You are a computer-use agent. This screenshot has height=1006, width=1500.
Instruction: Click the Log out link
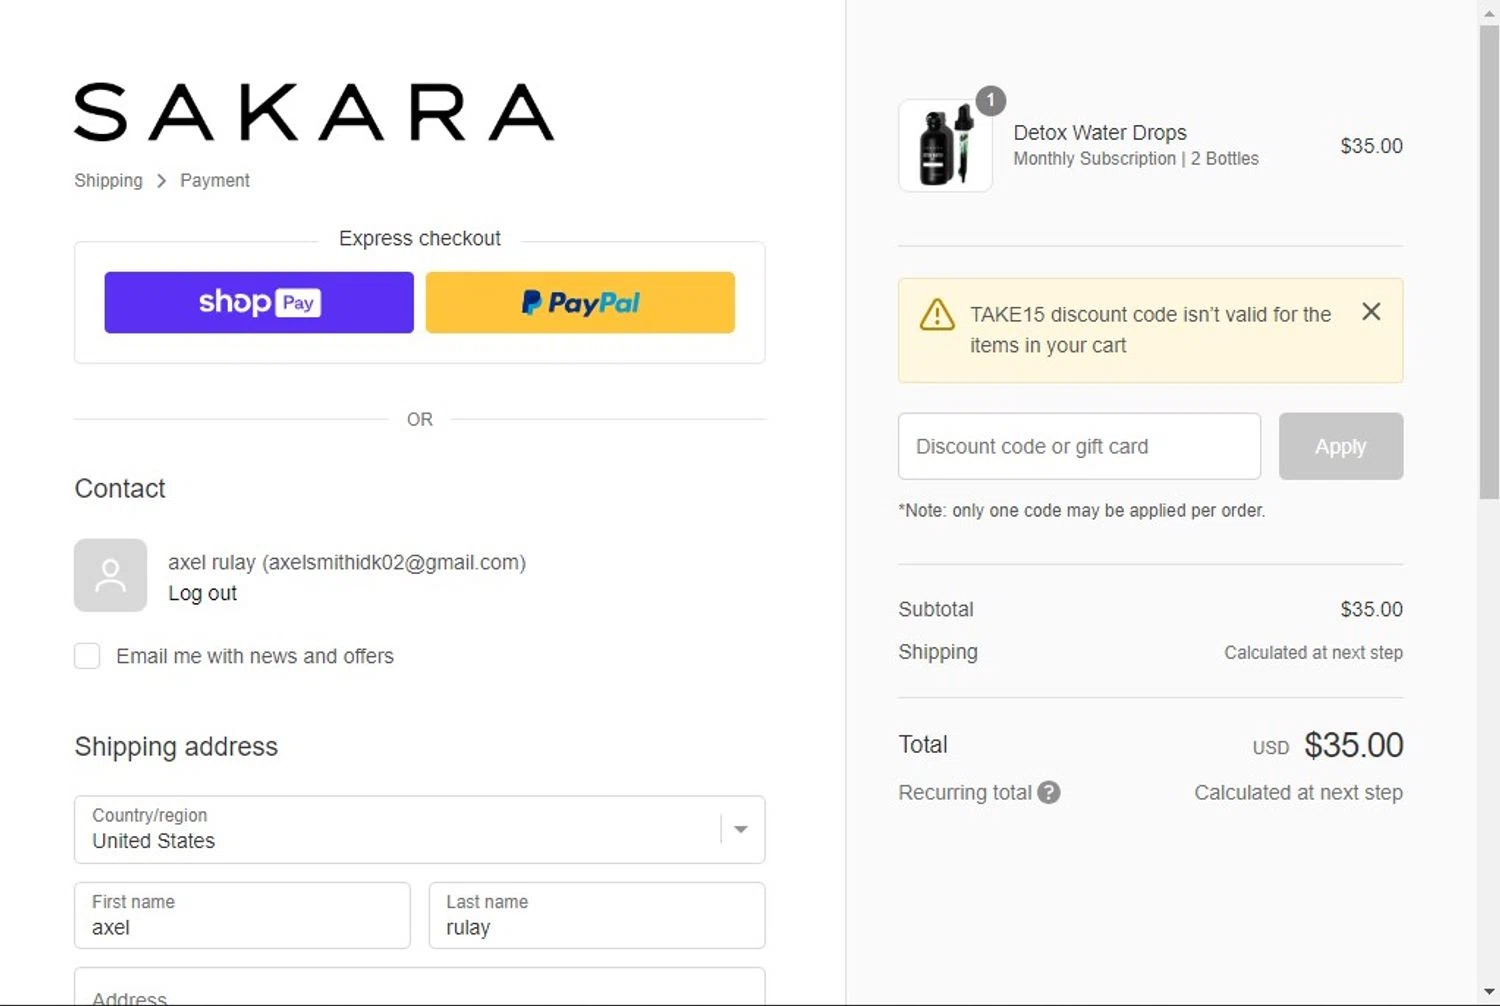coord(202,593)
